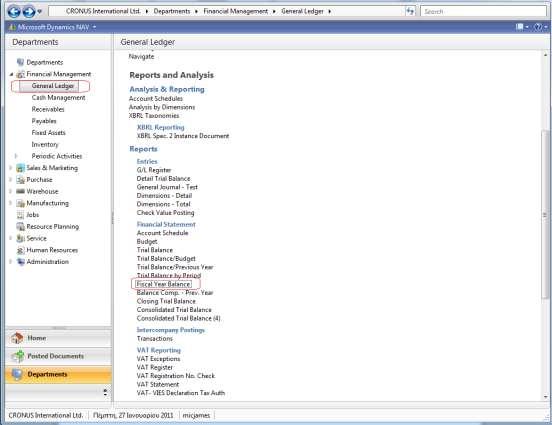552x425 pixels.
Task: Click the Human Resources icon
Action: 20,250
